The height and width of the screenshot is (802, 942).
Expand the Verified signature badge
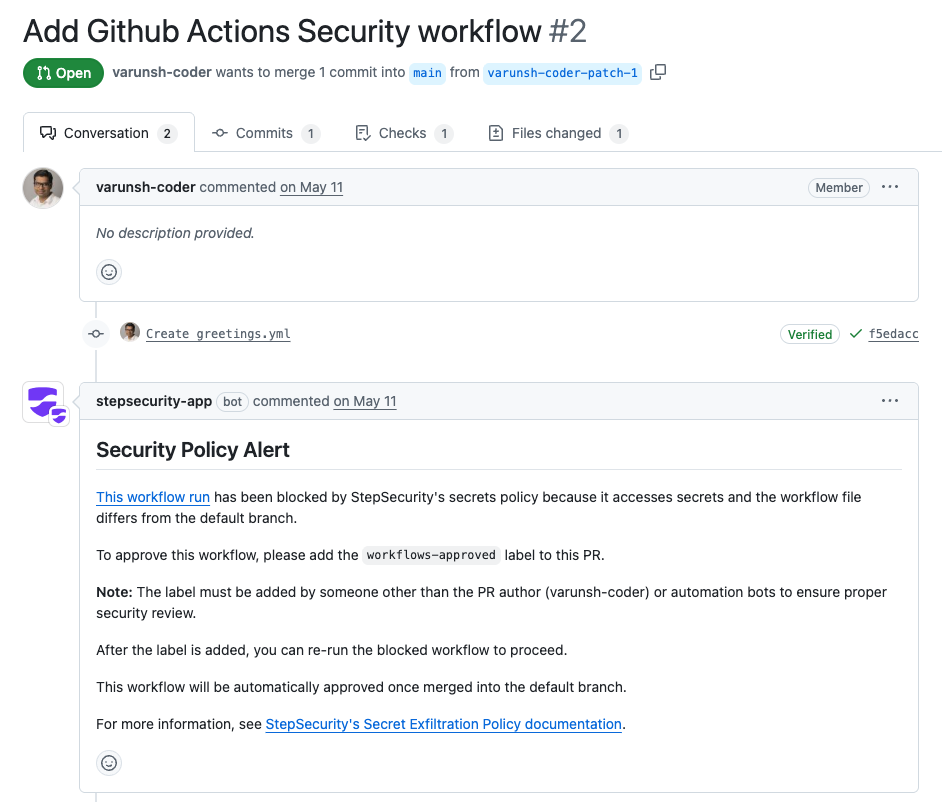pos(809,333)
